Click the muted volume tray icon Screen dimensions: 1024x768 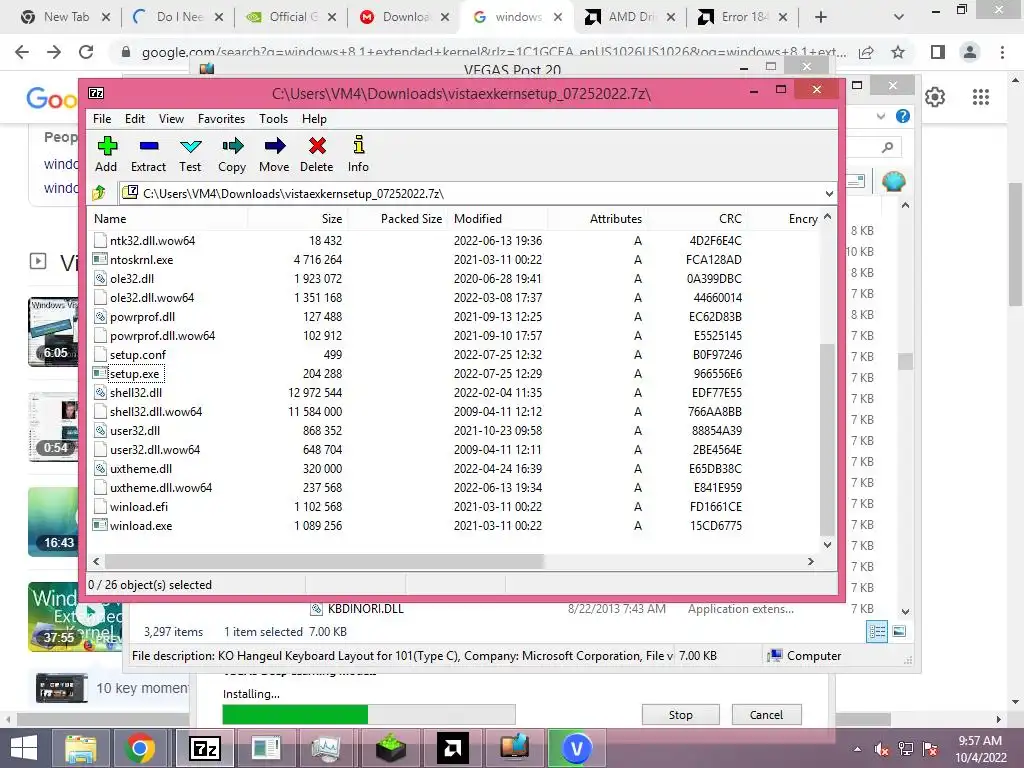point(881,749)
